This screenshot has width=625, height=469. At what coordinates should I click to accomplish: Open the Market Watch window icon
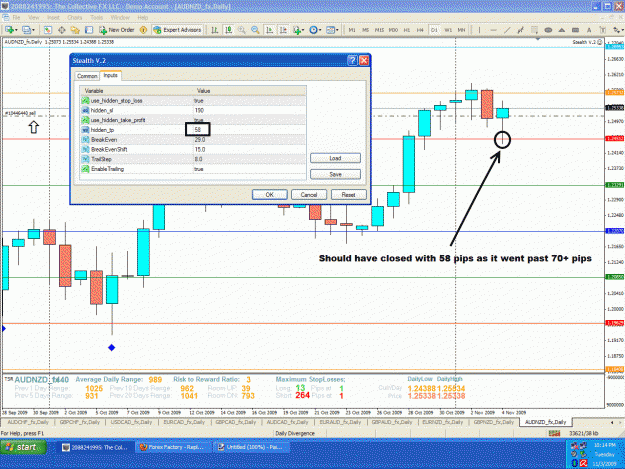tap(48, 30)
